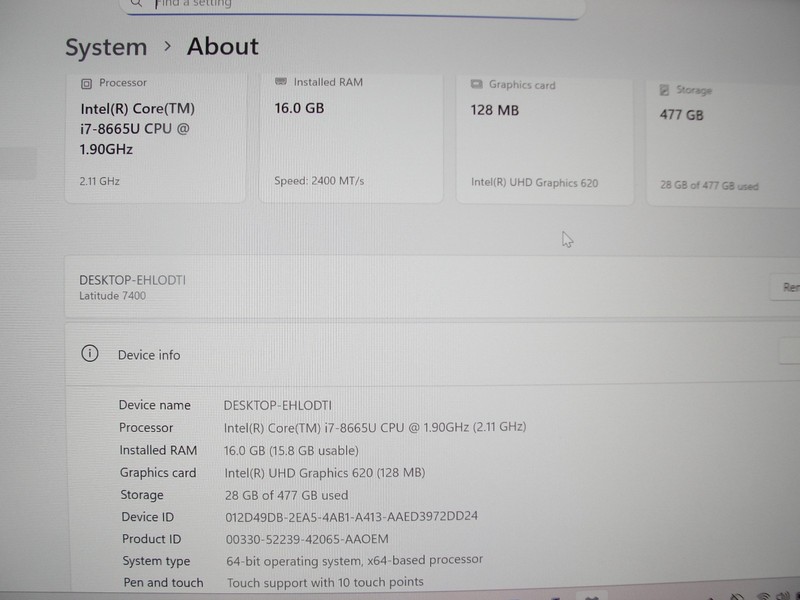Click the Installed RAM memory icon
Viewport: 800px width, 600px height.
point(281,82)
